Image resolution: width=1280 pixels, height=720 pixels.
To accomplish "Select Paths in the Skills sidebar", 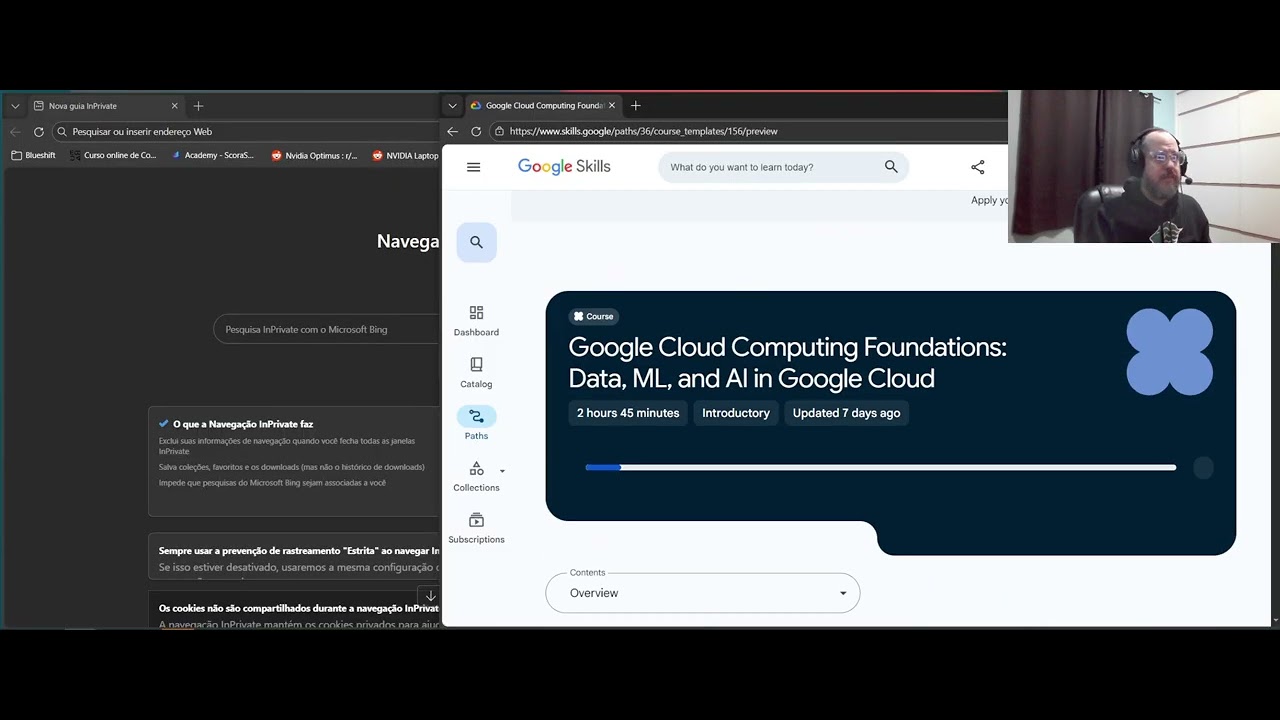I will [476, 424].
